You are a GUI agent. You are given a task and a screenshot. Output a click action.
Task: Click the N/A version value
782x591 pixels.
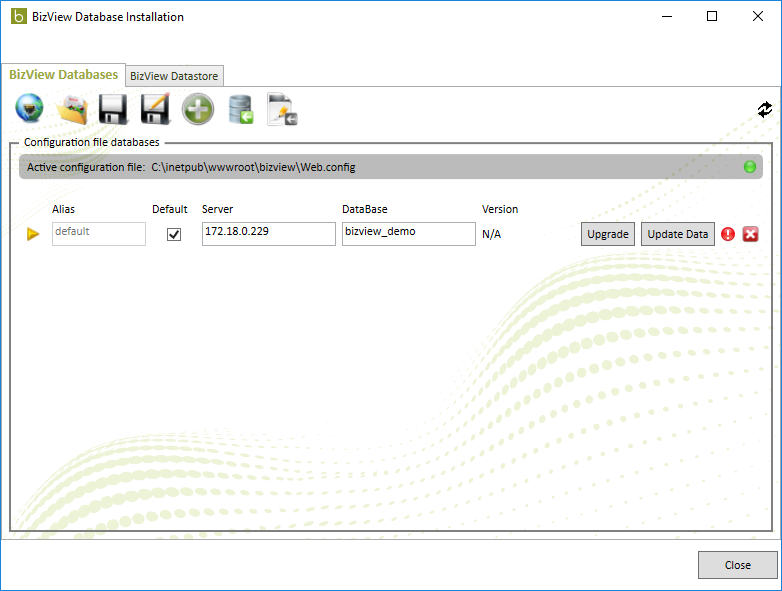coord(491,234)
